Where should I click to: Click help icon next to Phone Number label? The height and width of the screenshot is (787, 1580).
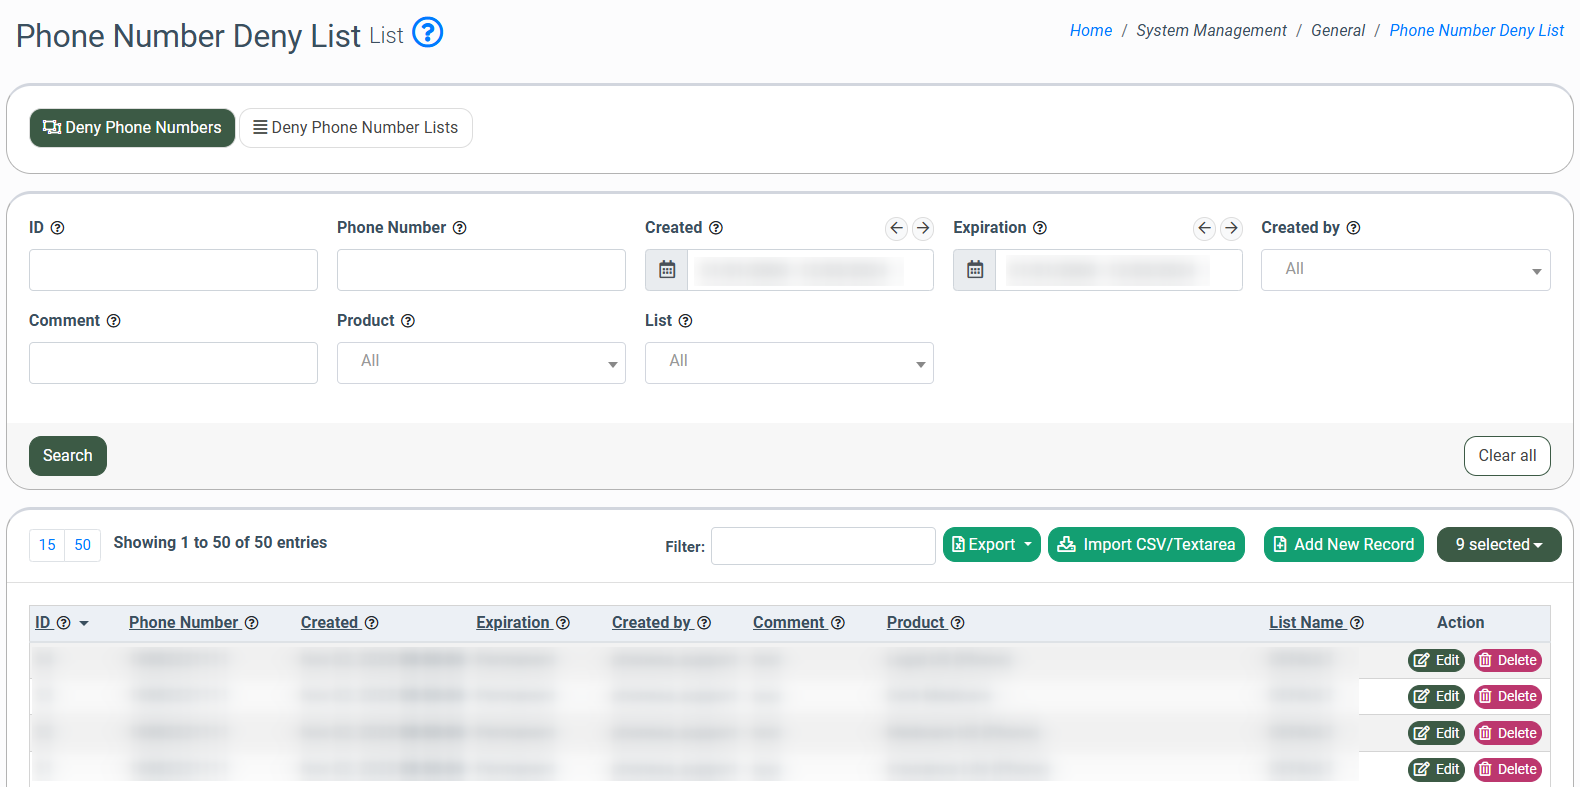(460, 228)
